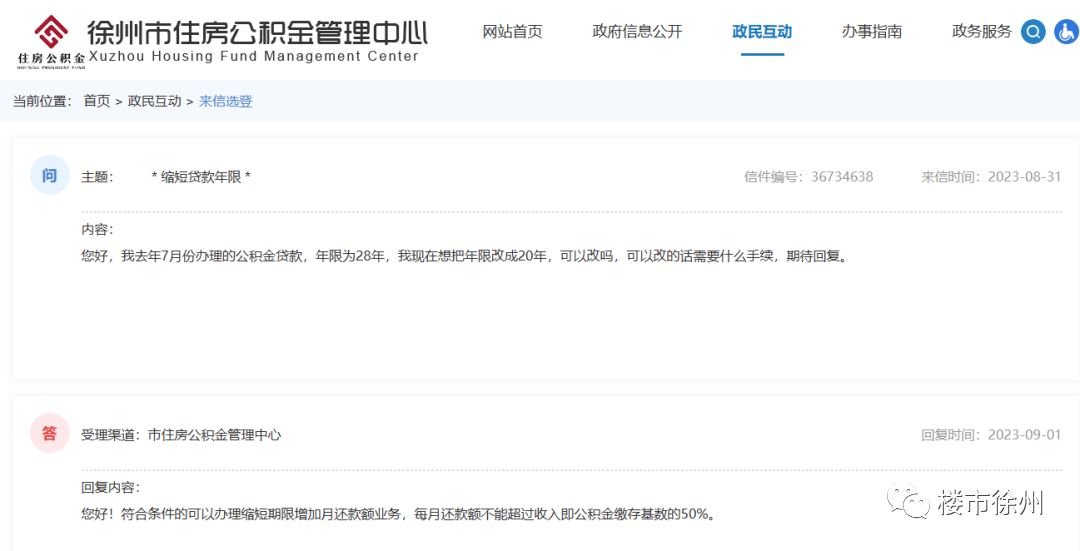This screenshot has height=551, width=1080.
Task: Click 来信时间 2023-08-31 date
Action: click(x=991, y=177)
